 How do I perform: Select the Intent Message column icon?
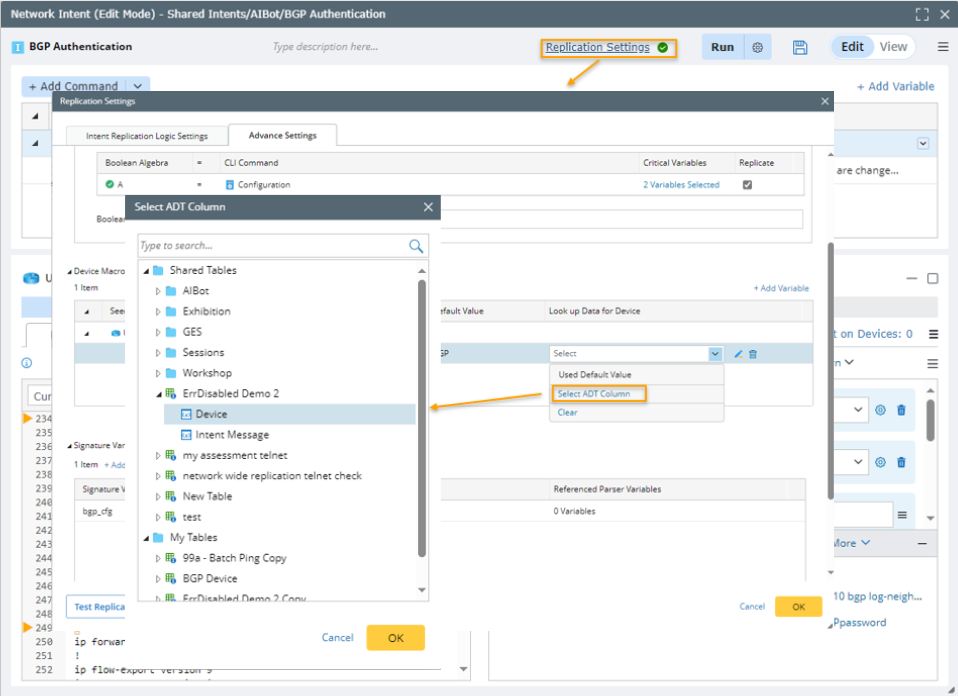186,435
